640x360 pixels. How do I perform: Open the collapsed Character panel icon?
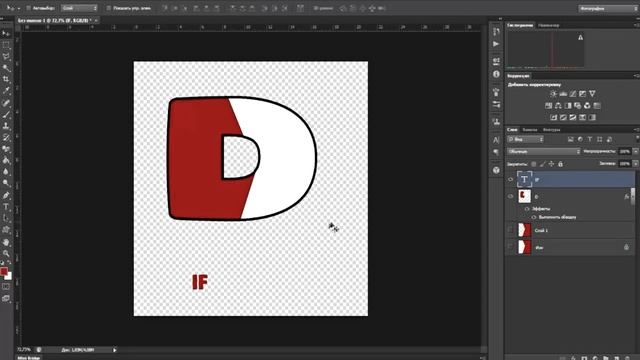496,140
